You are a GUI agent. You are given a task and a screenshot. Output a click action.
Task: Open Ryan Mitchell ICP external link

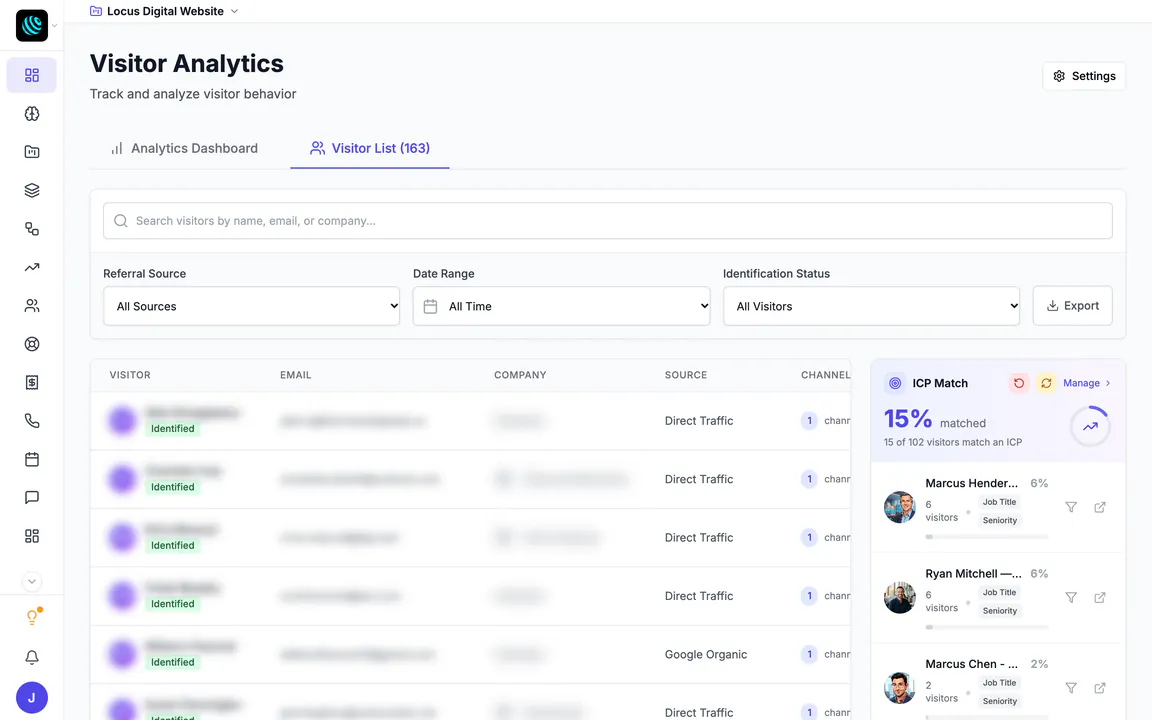point(1100,597)
